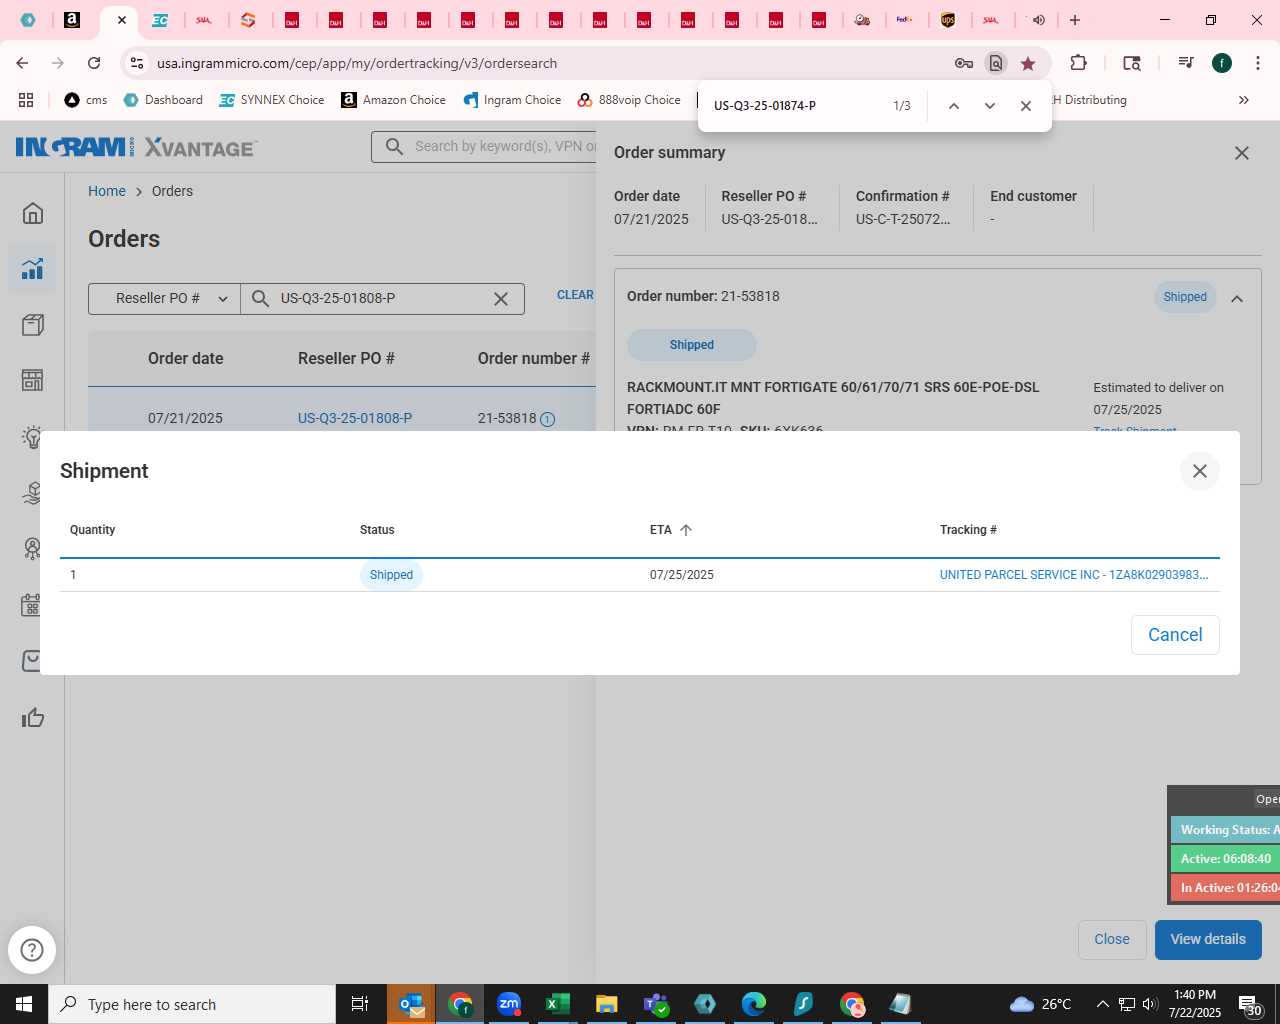This screenshot has width=1280, height=1024.
Task: Open a new browser tab
Action: pyautogui.click(x=1075, y=20)
